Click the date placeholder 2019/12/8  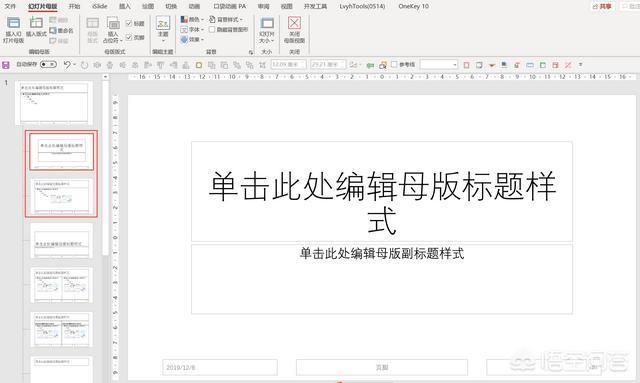[x=220, y=367]
